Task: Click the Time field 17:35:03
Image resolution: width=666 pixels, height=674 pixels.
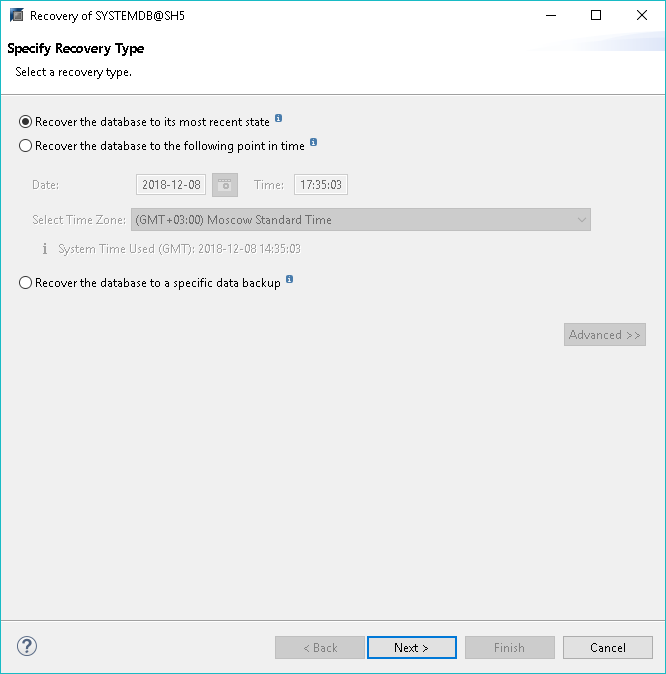Action: coord(321,185)
